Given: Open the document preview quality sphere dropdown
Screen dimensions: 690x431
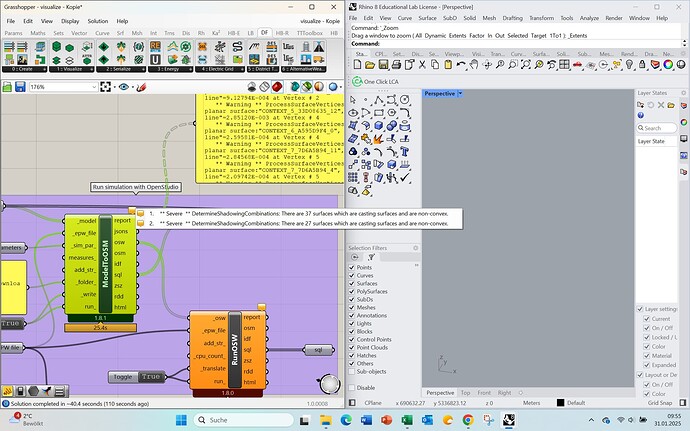Looking at the screenshot, I should pyautogui.click(x=340, y=87).
